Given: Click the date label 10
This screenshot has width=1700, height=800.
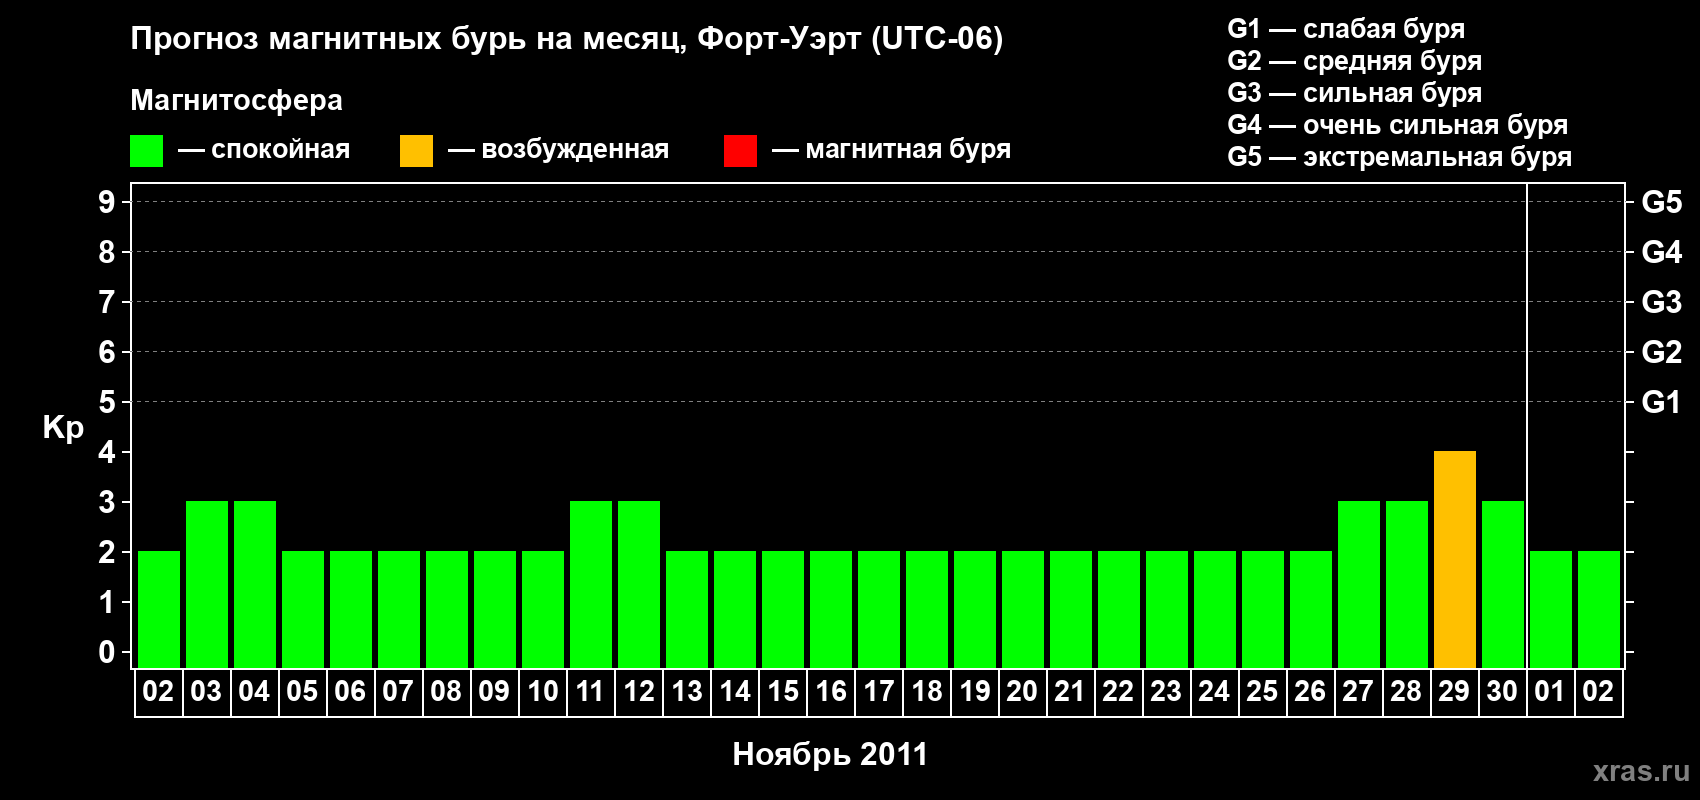Looking at the screenshot, I should pos(542,691).
